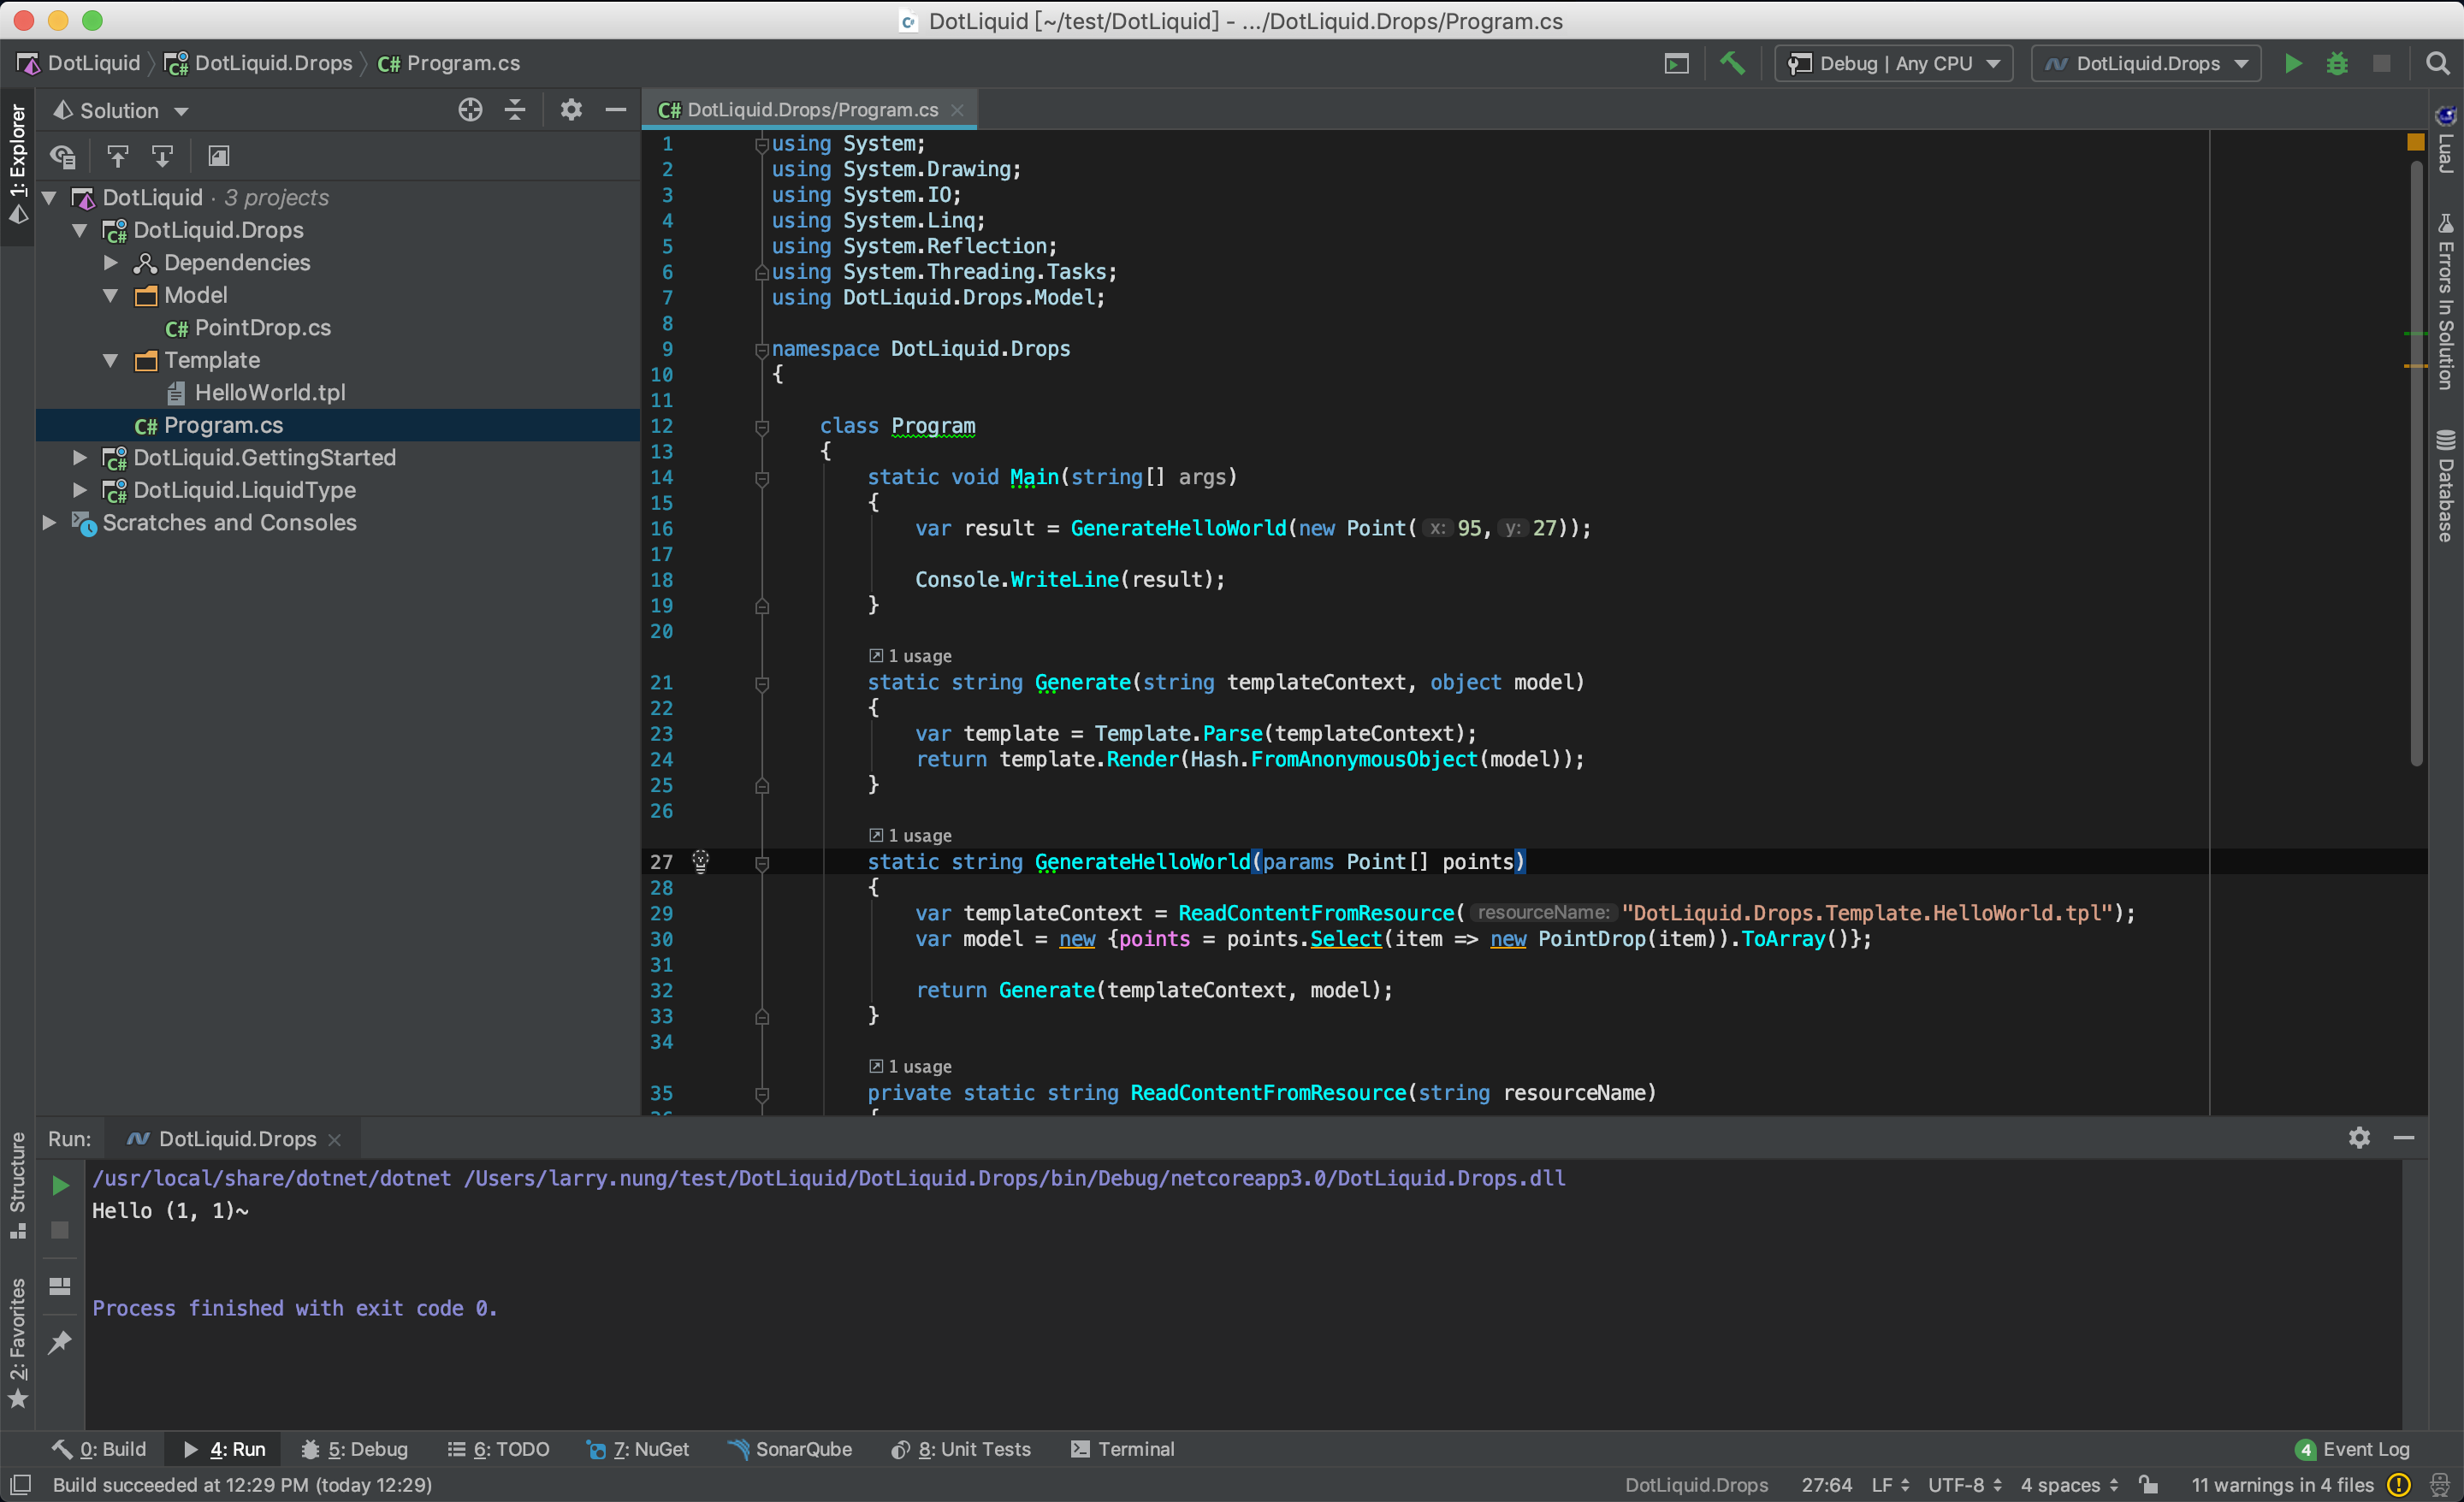
Task: Open the 6: TODO tool window
Action: tap(499, 1449)
